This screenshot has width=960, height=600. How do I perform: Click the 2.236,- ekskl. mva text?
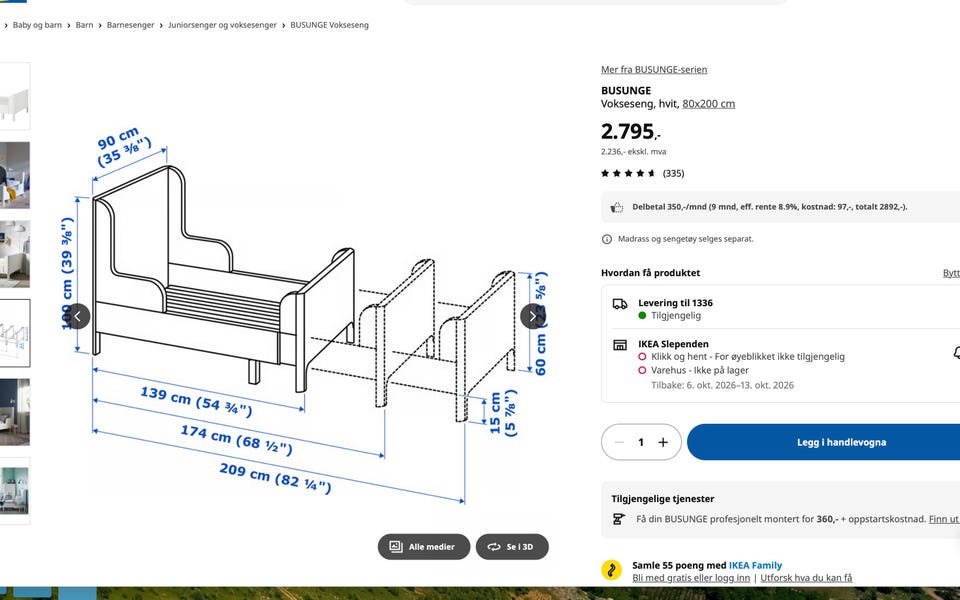click(x=633, y=152)
